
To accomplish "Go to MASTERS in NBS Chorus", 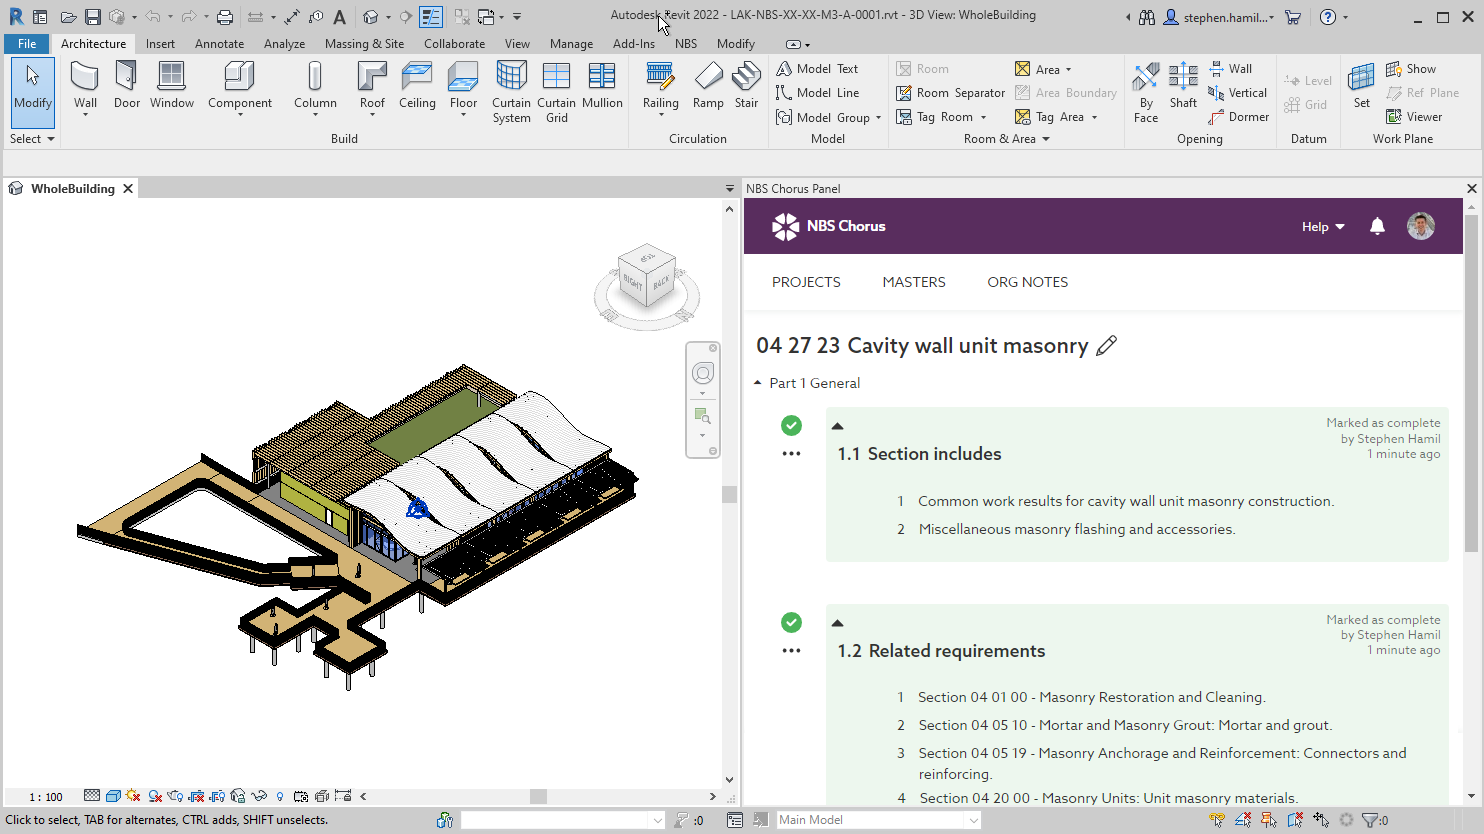I will [x=914, y=282].
